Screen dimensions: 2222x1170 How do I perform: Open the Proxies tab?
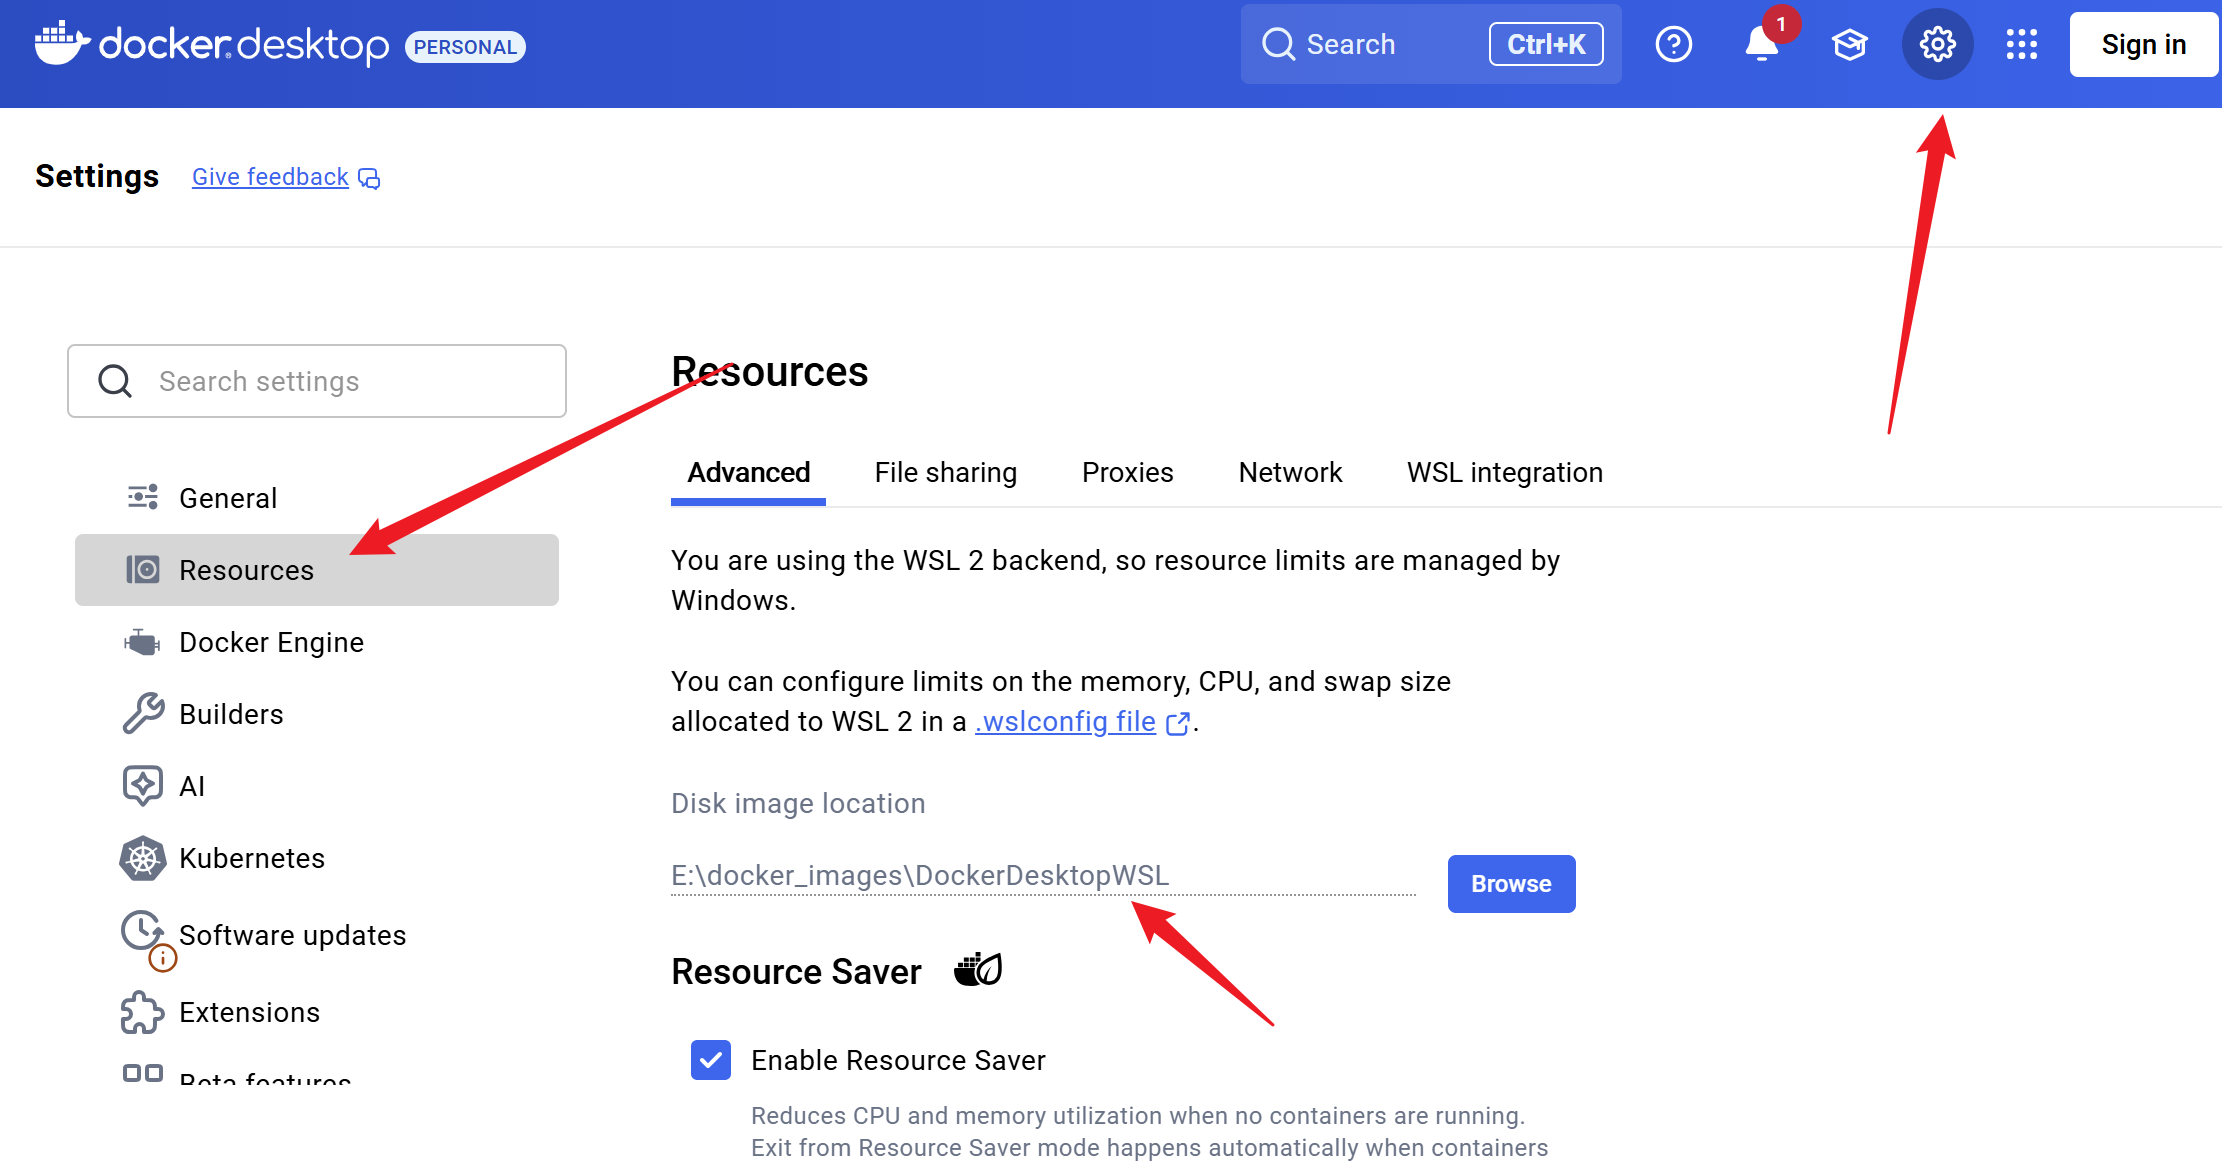coord(1127,472)
